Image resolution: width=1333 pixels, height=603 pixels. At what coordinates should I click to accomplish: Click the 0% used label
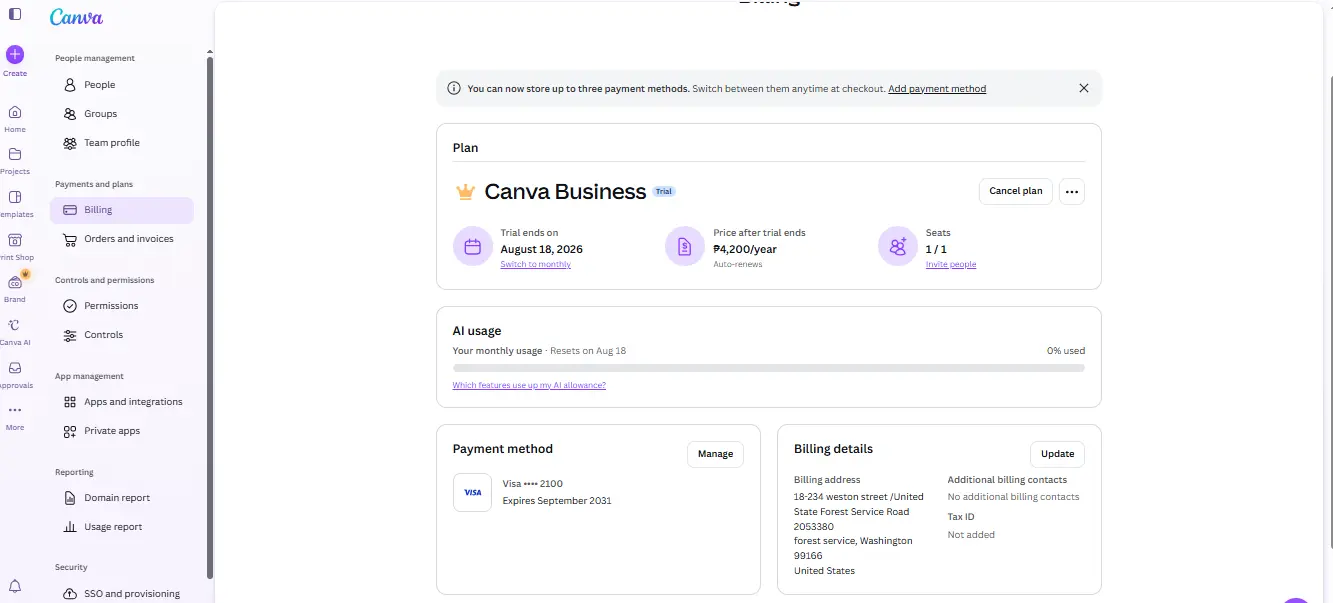(1066, 351)
